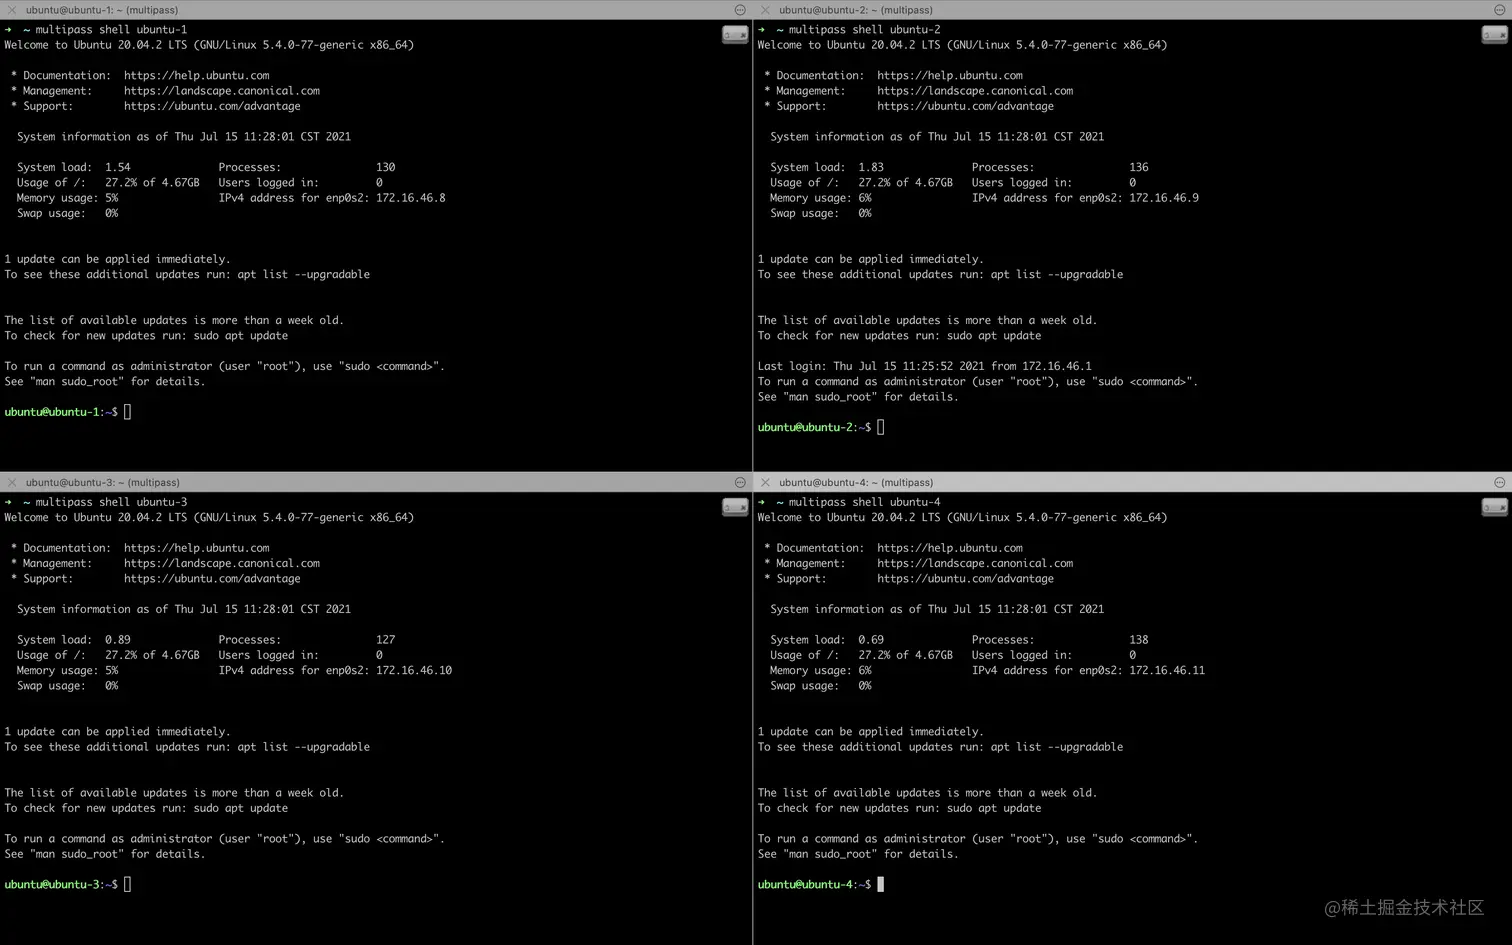Viewport: 1512px width, 945px height.
Task: Click the process count 136
Action: [1139, 167]
